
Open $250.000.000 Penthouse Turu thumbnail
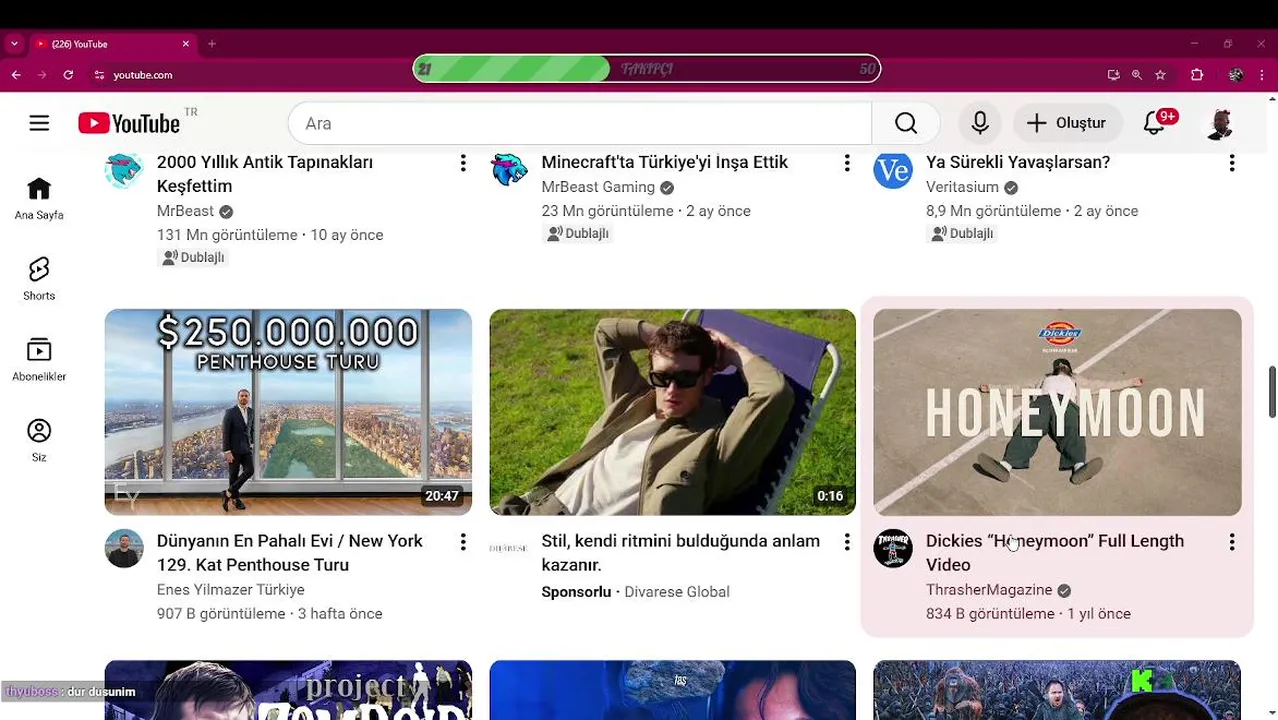[288, 412]
